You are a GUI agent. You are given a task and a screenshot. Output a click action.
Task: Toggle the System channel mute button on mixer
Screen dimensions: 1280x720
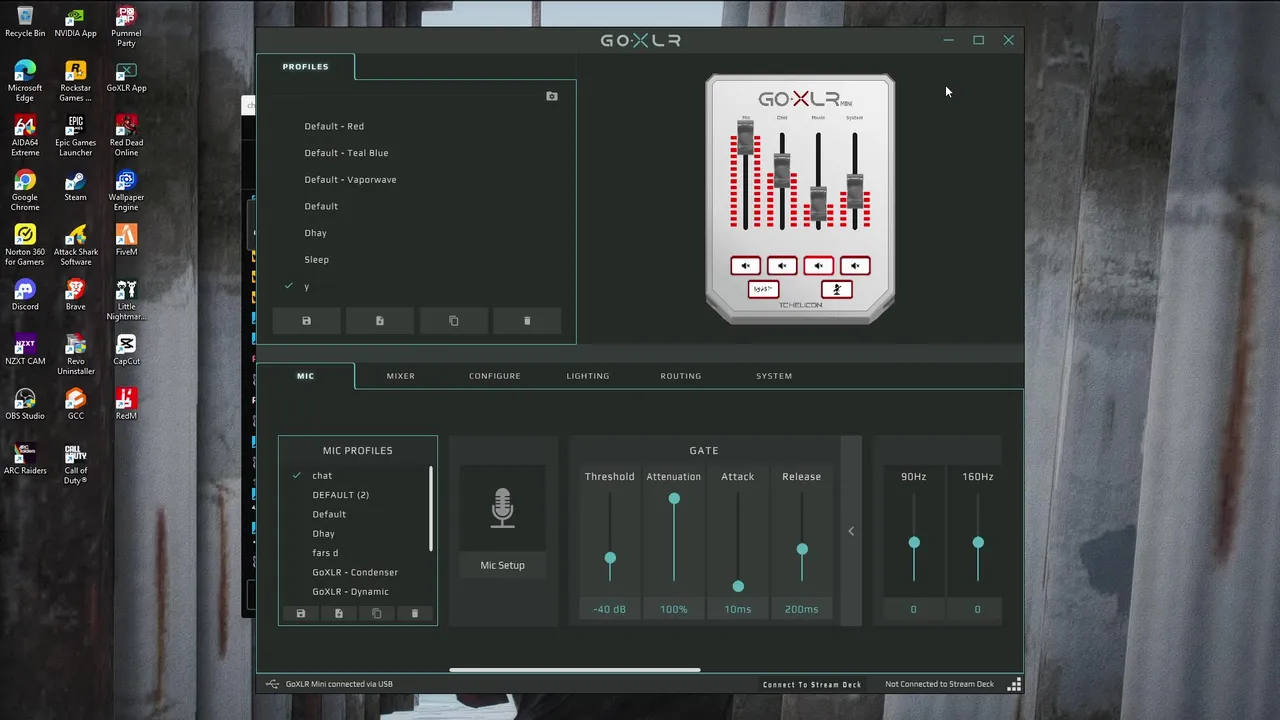click(855, 265)
